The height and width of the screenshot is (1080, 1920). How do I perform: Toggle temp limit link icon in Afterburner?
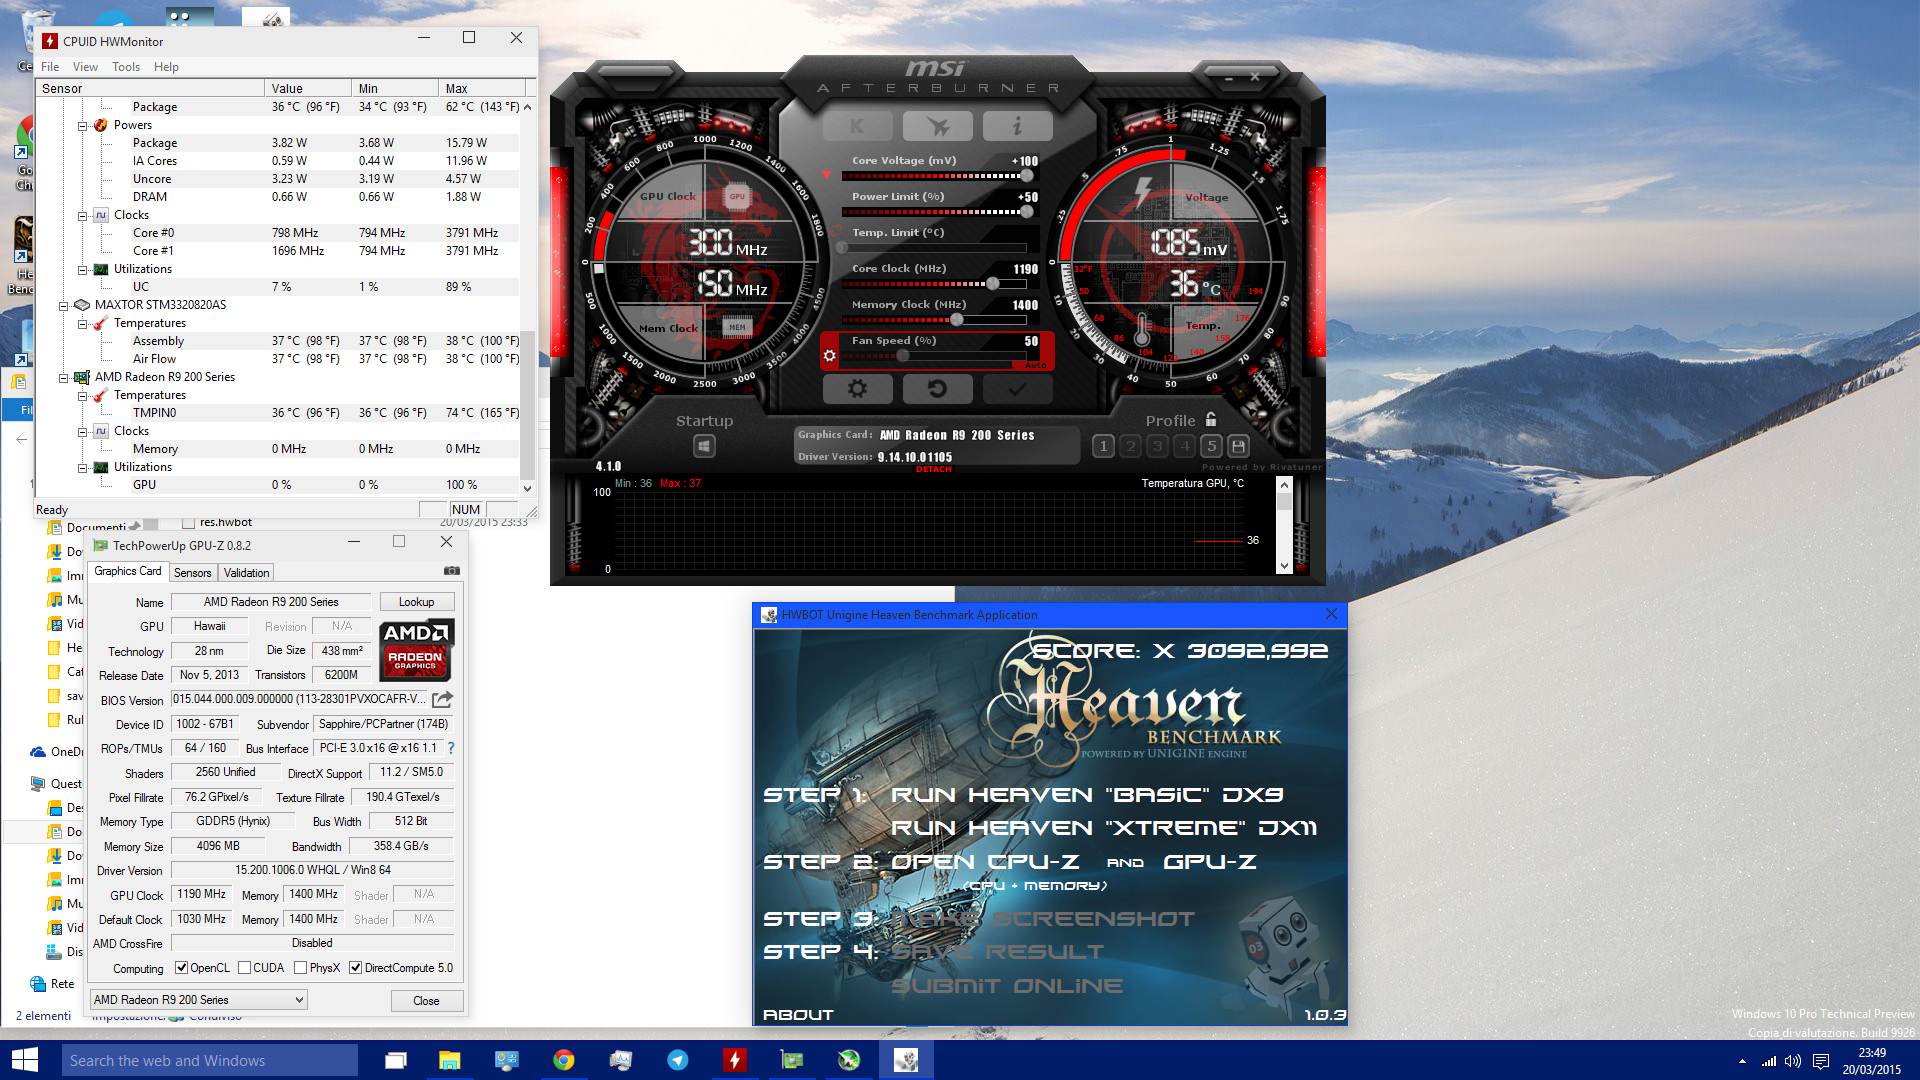836,231
